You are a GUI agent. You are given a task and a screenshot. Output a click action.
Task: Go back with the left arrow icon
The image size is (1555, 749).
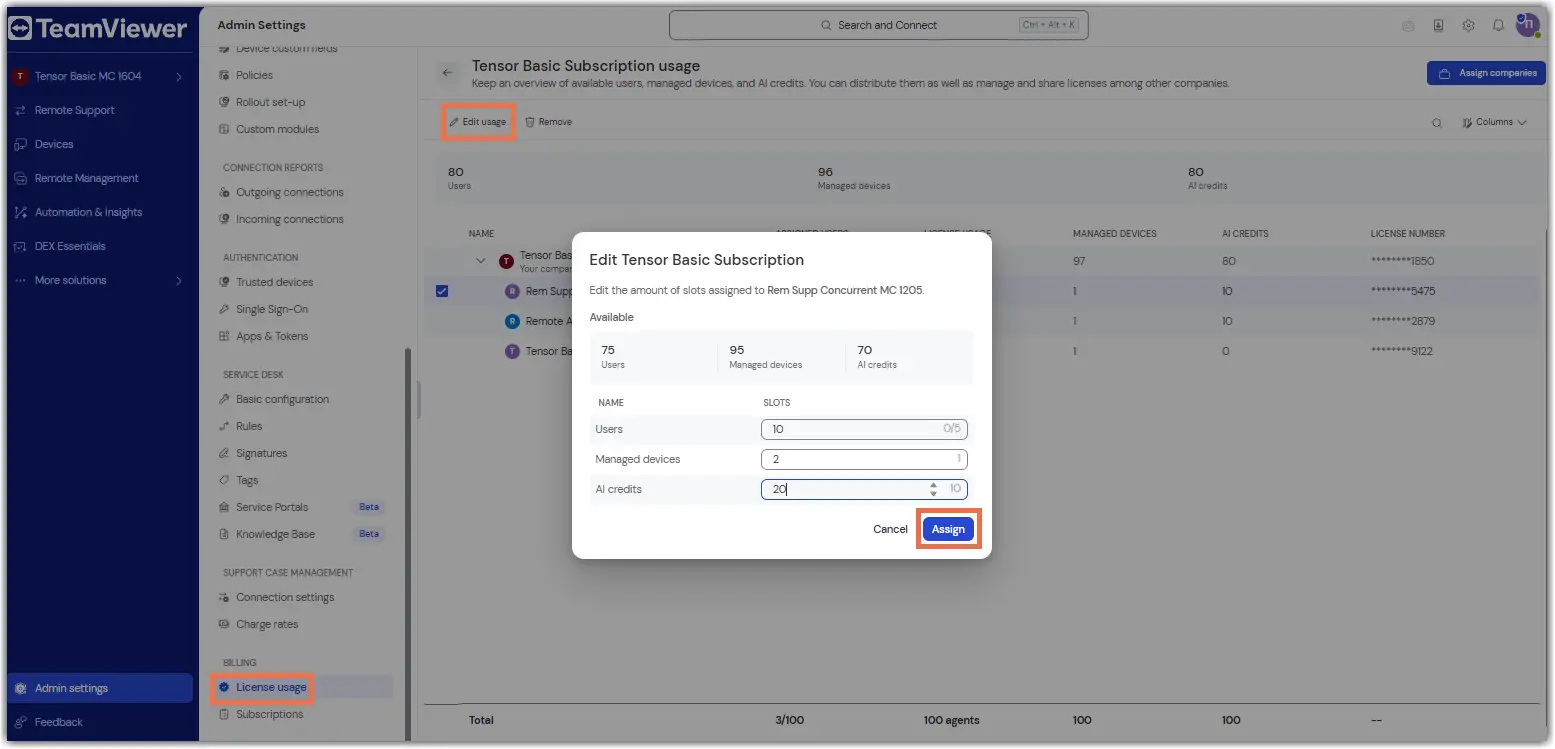pyautogui.click(x=448, y=73)
